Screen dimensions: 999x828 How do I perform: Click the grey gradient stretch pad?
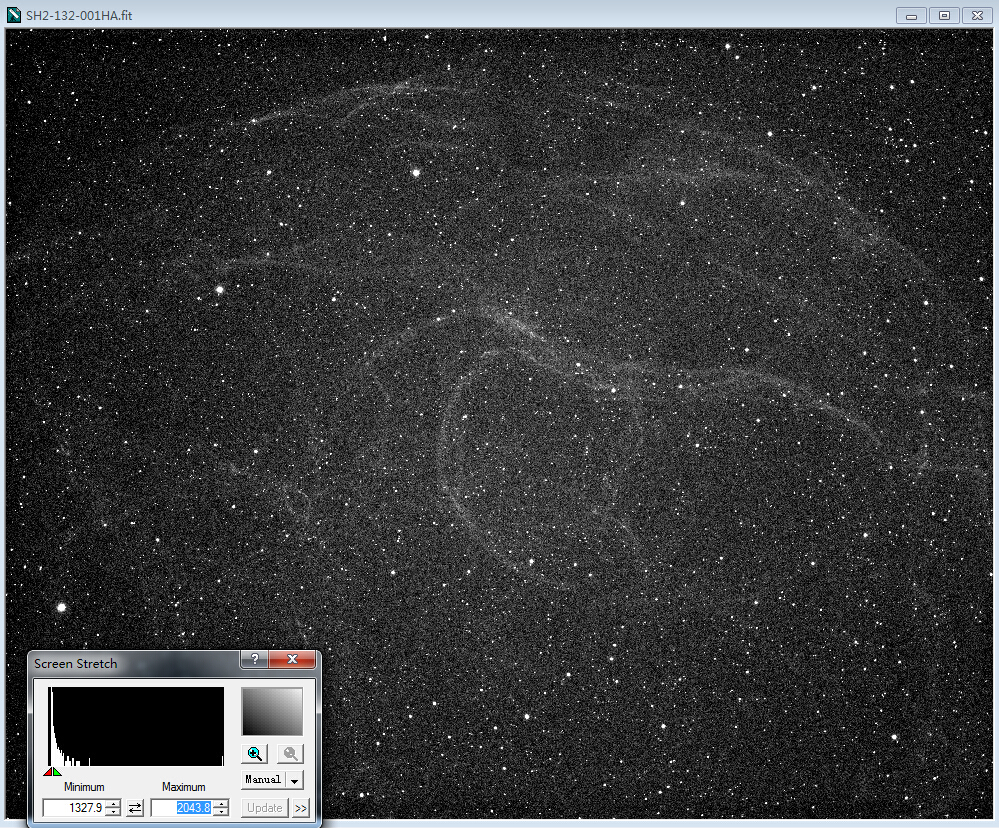click(x=272, y=711)
